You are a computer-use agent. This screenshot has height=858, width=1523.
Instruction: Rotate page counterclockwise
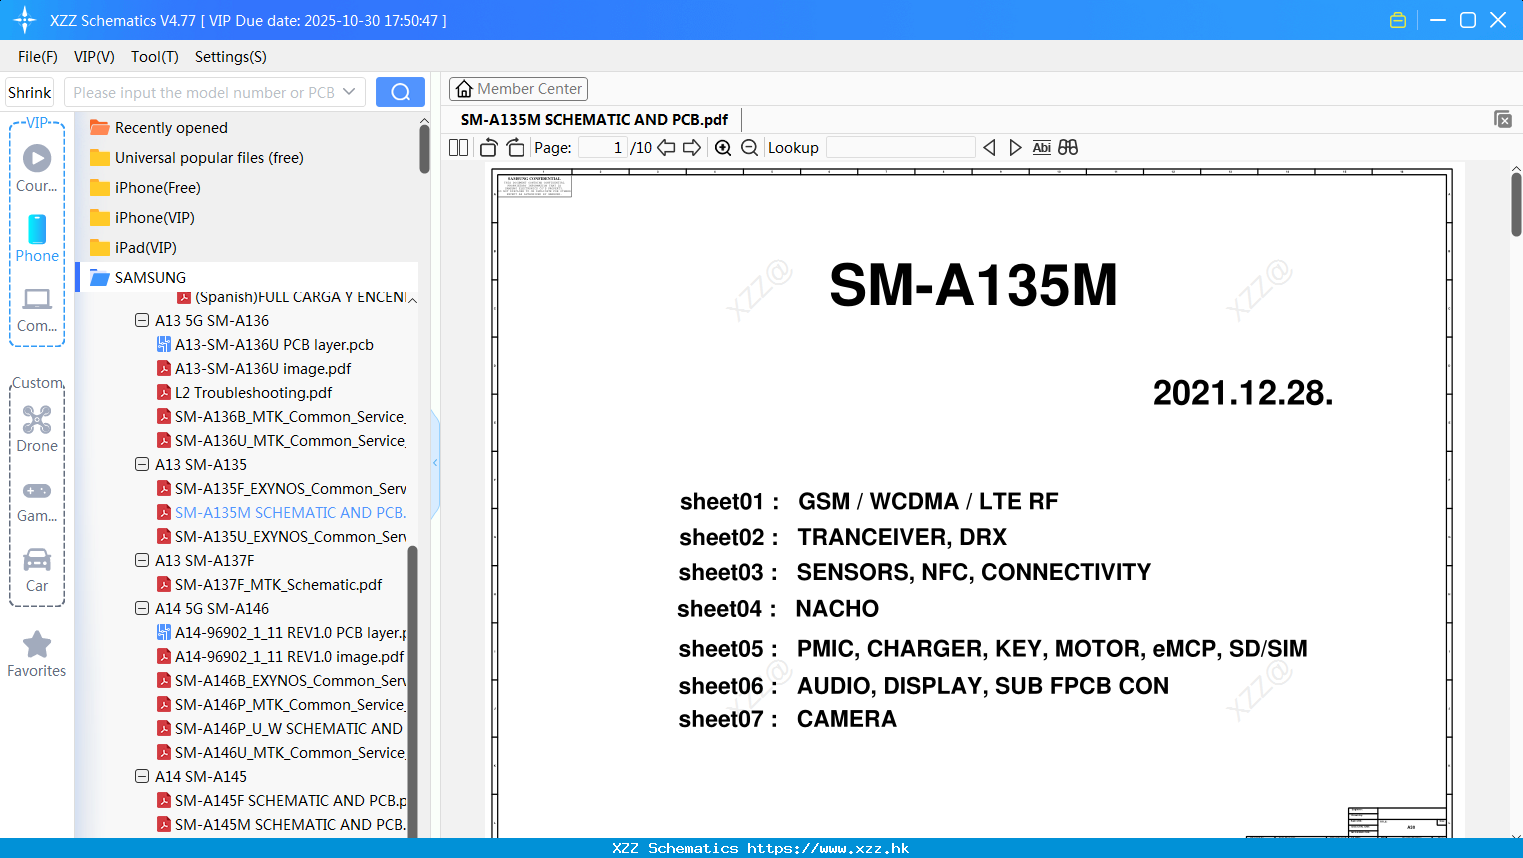489,148
